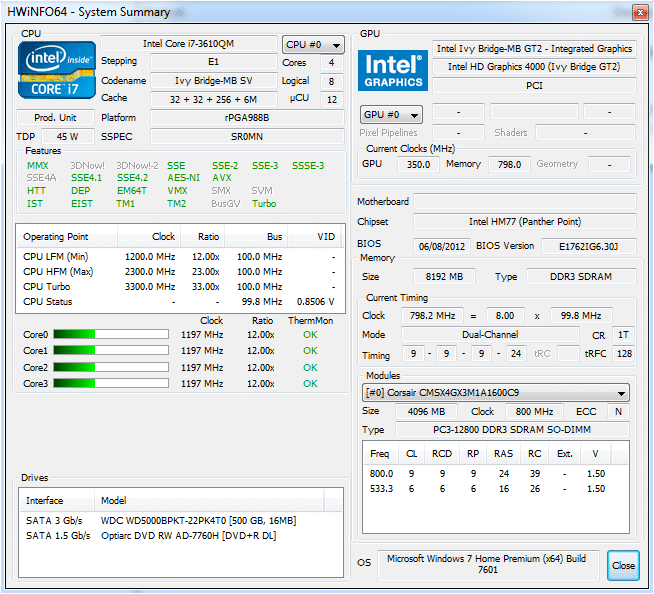Viewport: 654px width, 594px height.
Task: Select the CPU Status row
Action: tap(180, 302)
